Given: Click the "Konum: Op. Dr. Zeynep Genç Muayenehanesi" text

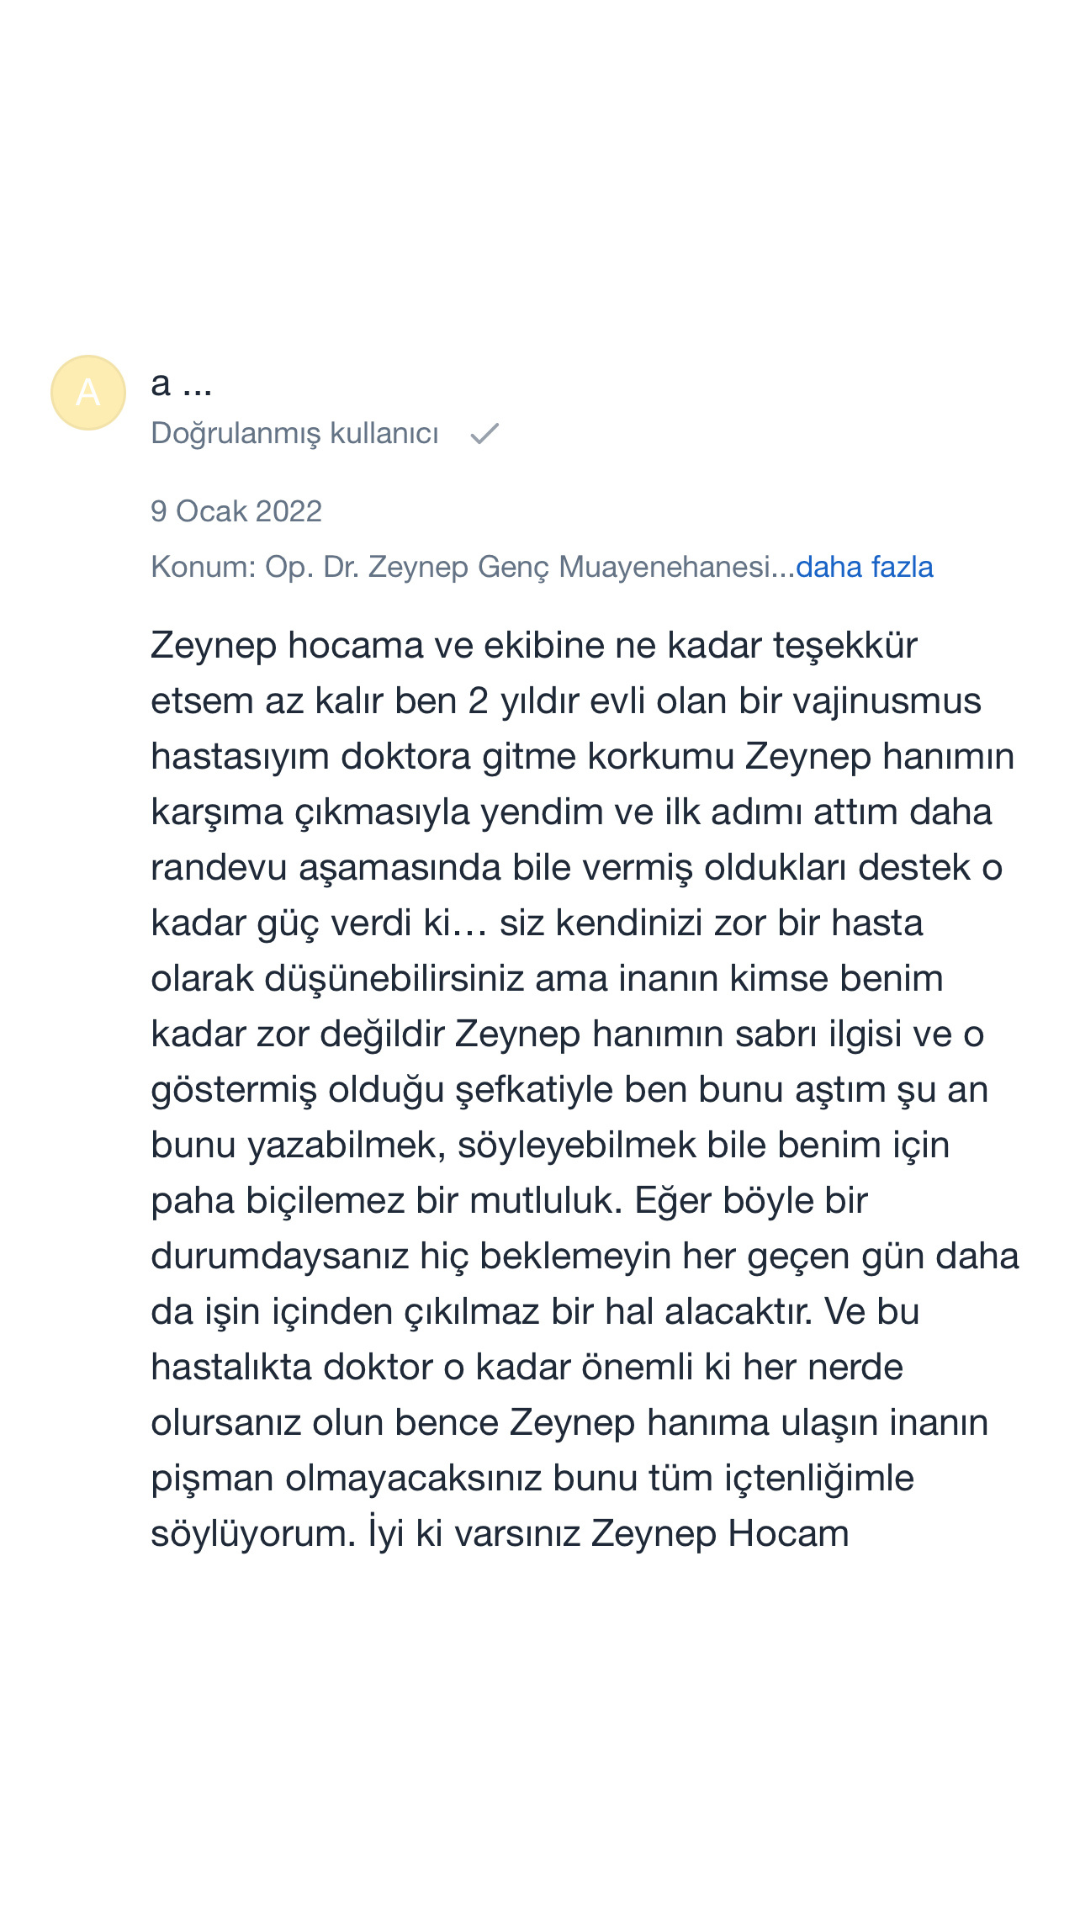Looking at the screenshot, I should tap(460, 567).
